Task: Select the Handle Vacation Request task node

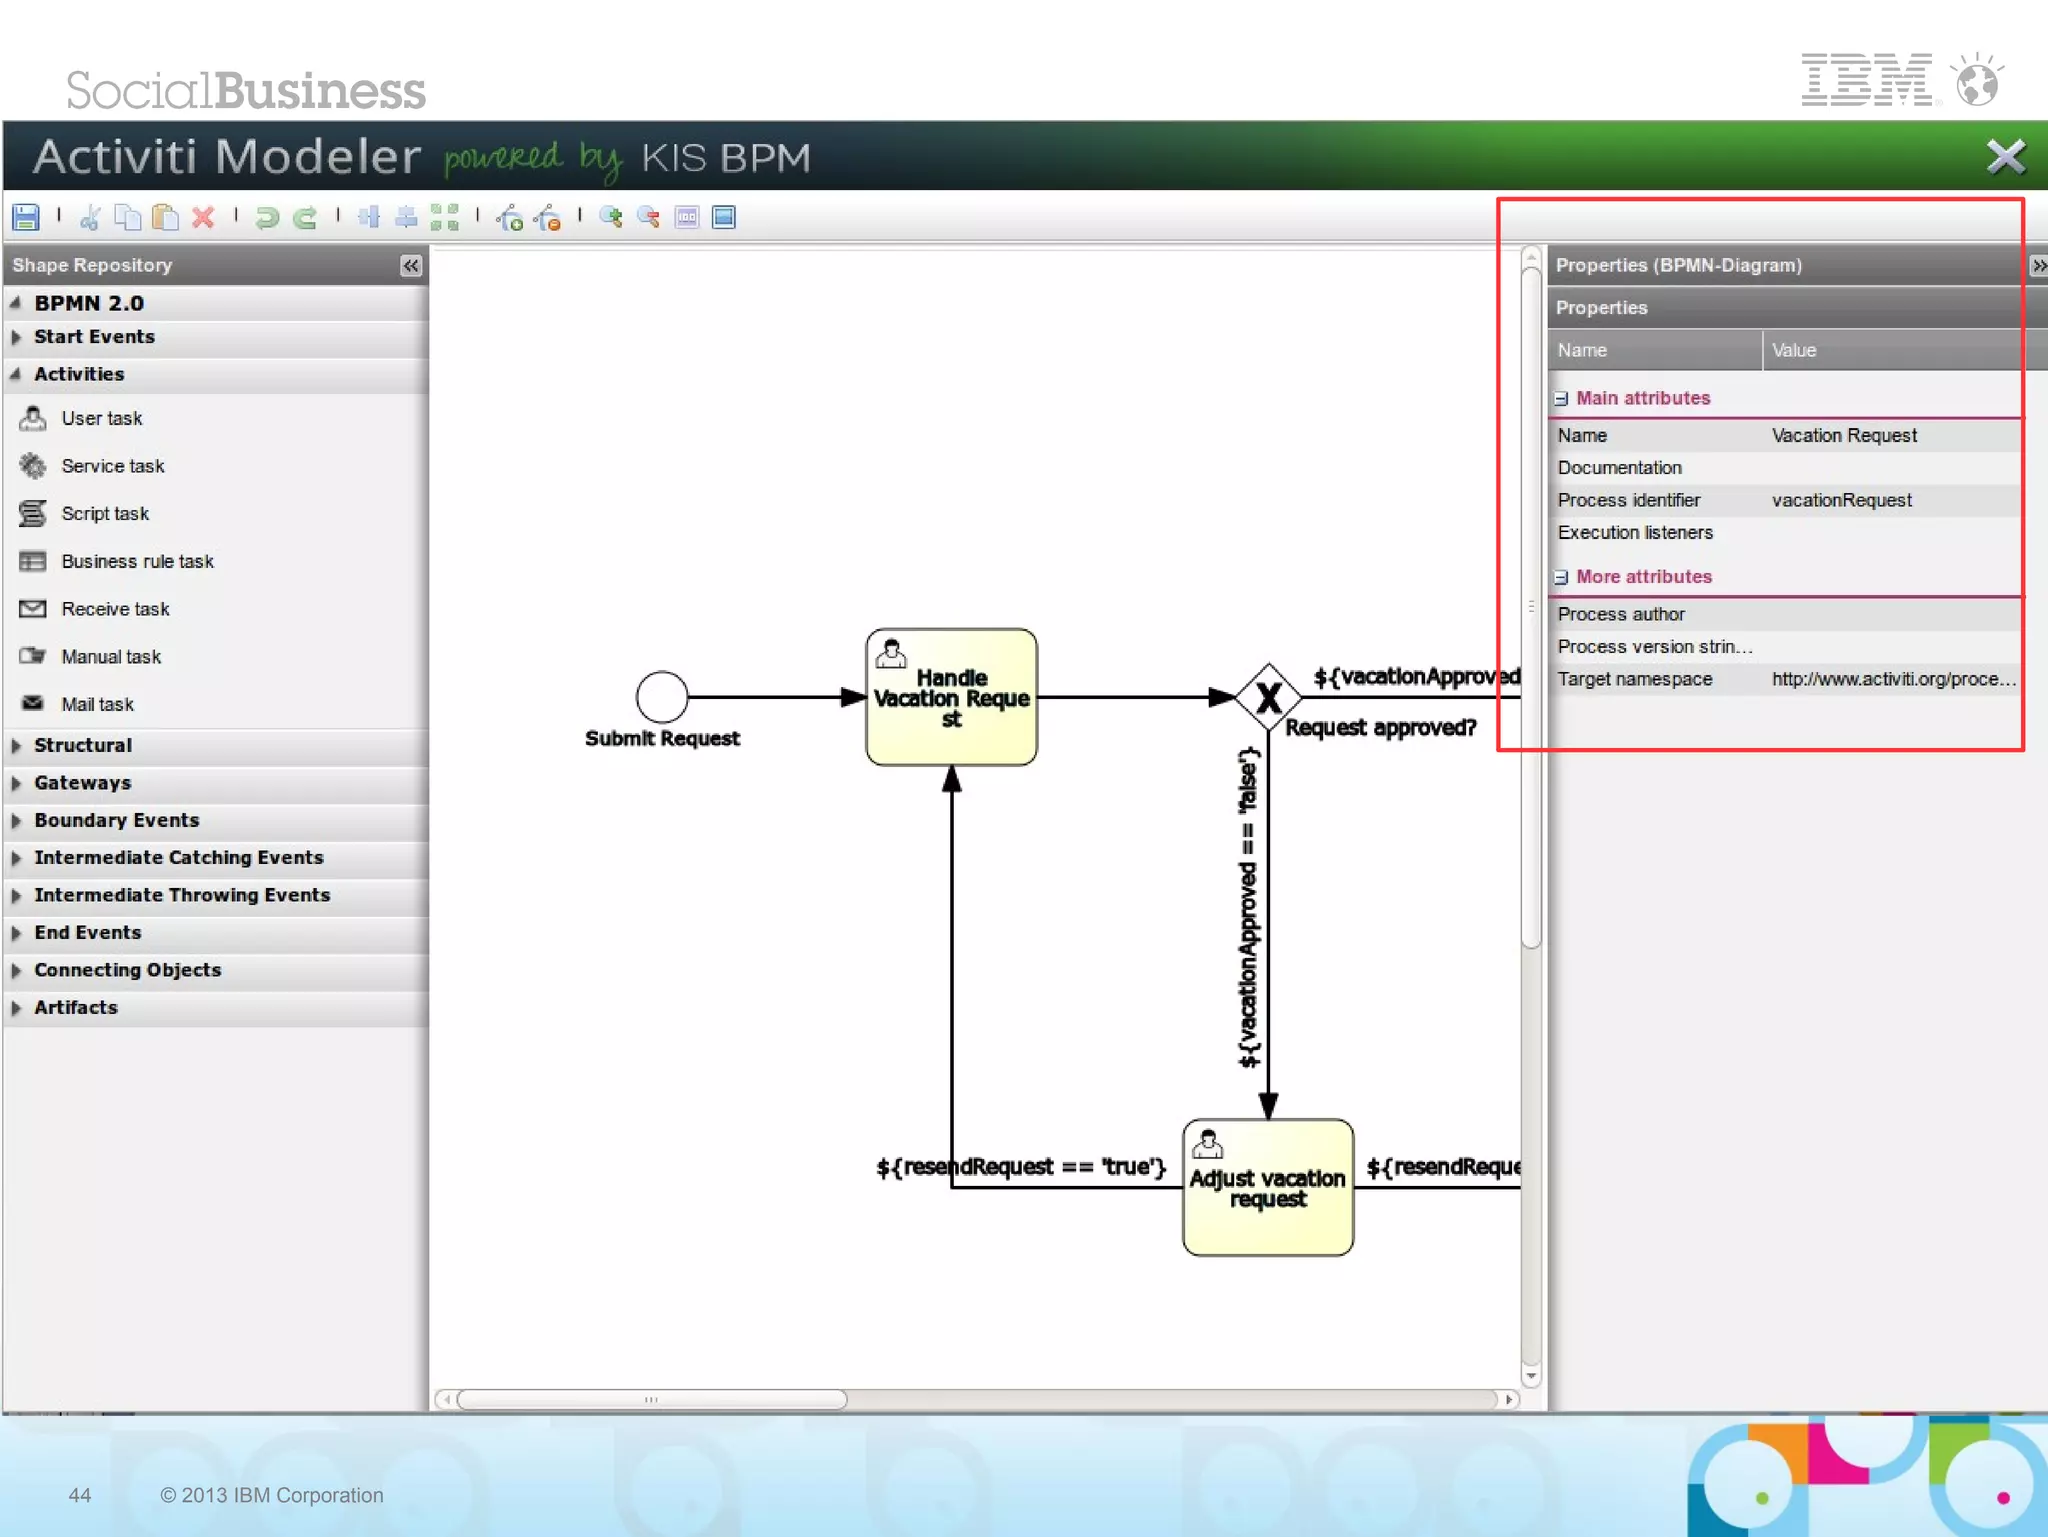Action: (951, 698)
